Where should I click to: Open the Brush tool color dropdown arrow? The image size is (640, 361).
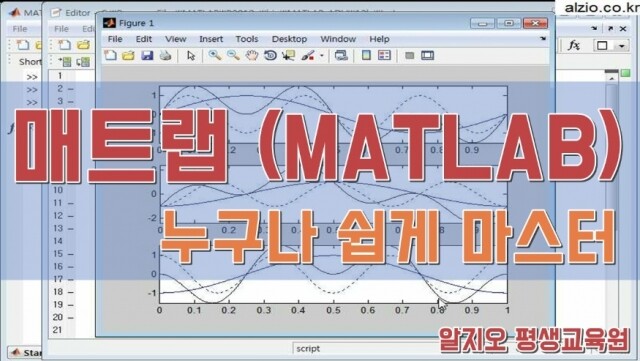click(x=322, y=56)
